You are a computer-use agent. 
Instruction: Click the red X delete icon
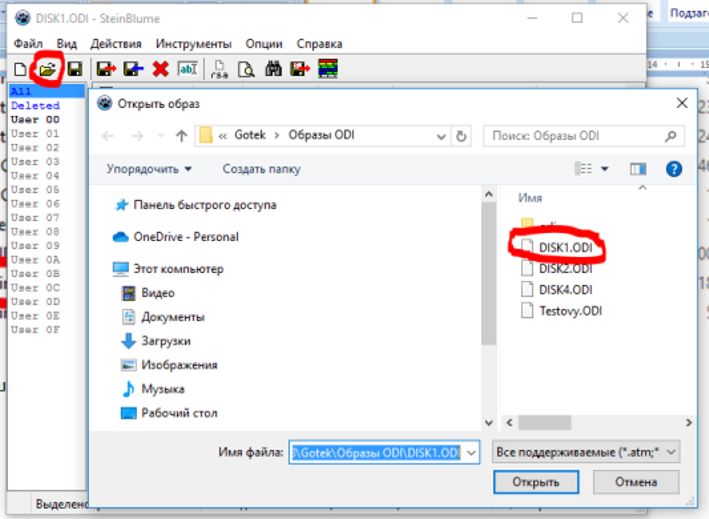click(161, 69)
